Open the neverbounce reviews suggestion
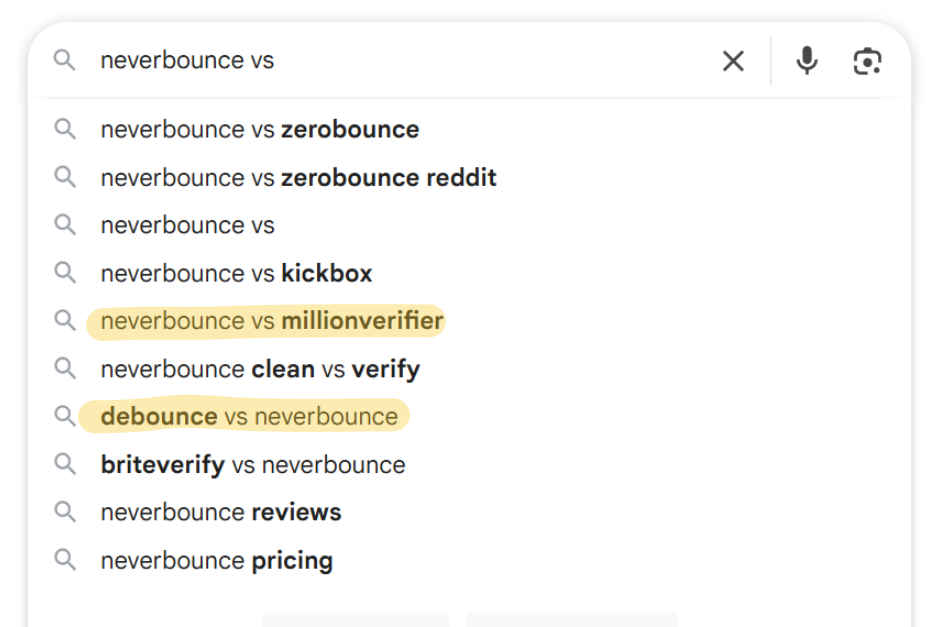This screenshot has width=942, height=627. tap(220, 512)
